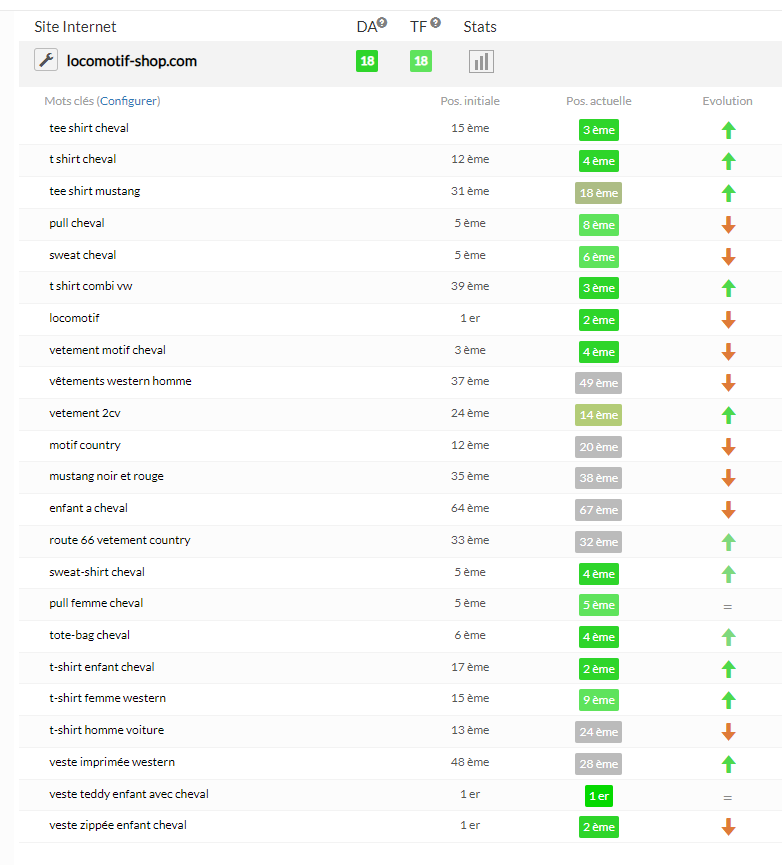The width and height of the screenshot is (782, 865).
Task: Click the green up arrow for tee shirt cheval
Action: (728, 130)
